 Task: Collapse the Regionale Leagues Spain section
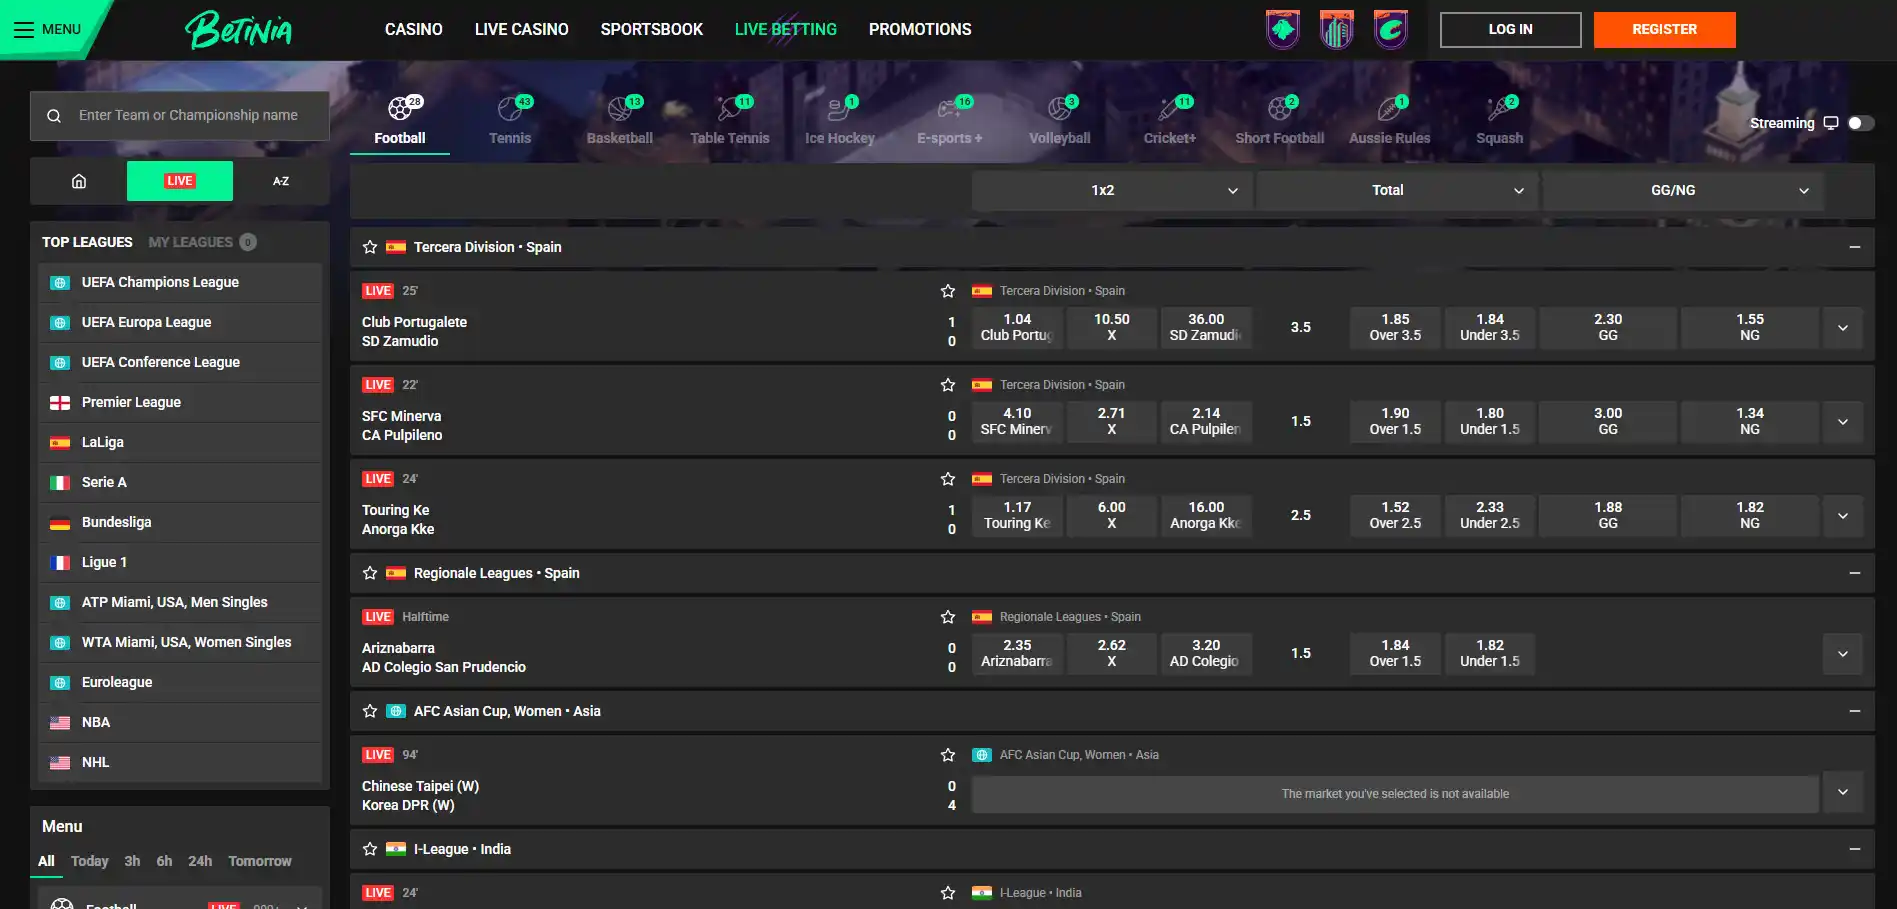(x=1855, y=573)
